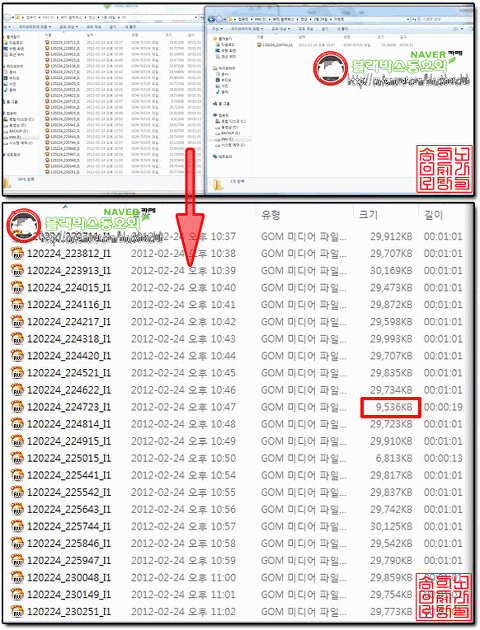The width and height of the screenshot is (480, 630).
Task: Click the size value 30,125KB
Action: tap(391, 526)
